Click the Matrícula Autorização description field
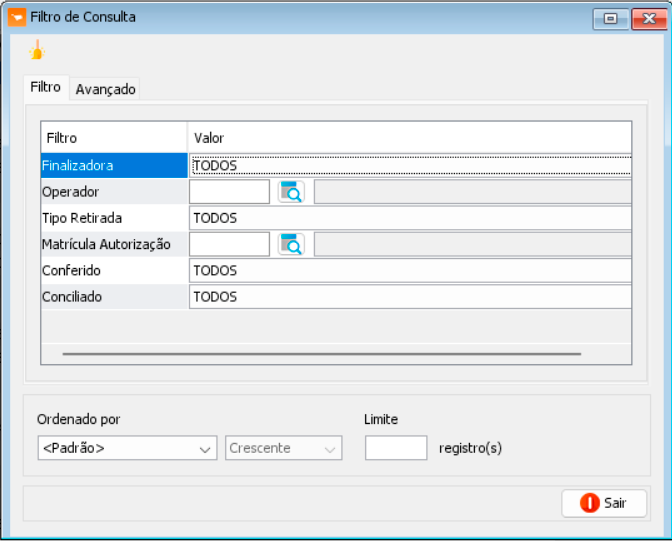672x541 pixels. (472, 244)
